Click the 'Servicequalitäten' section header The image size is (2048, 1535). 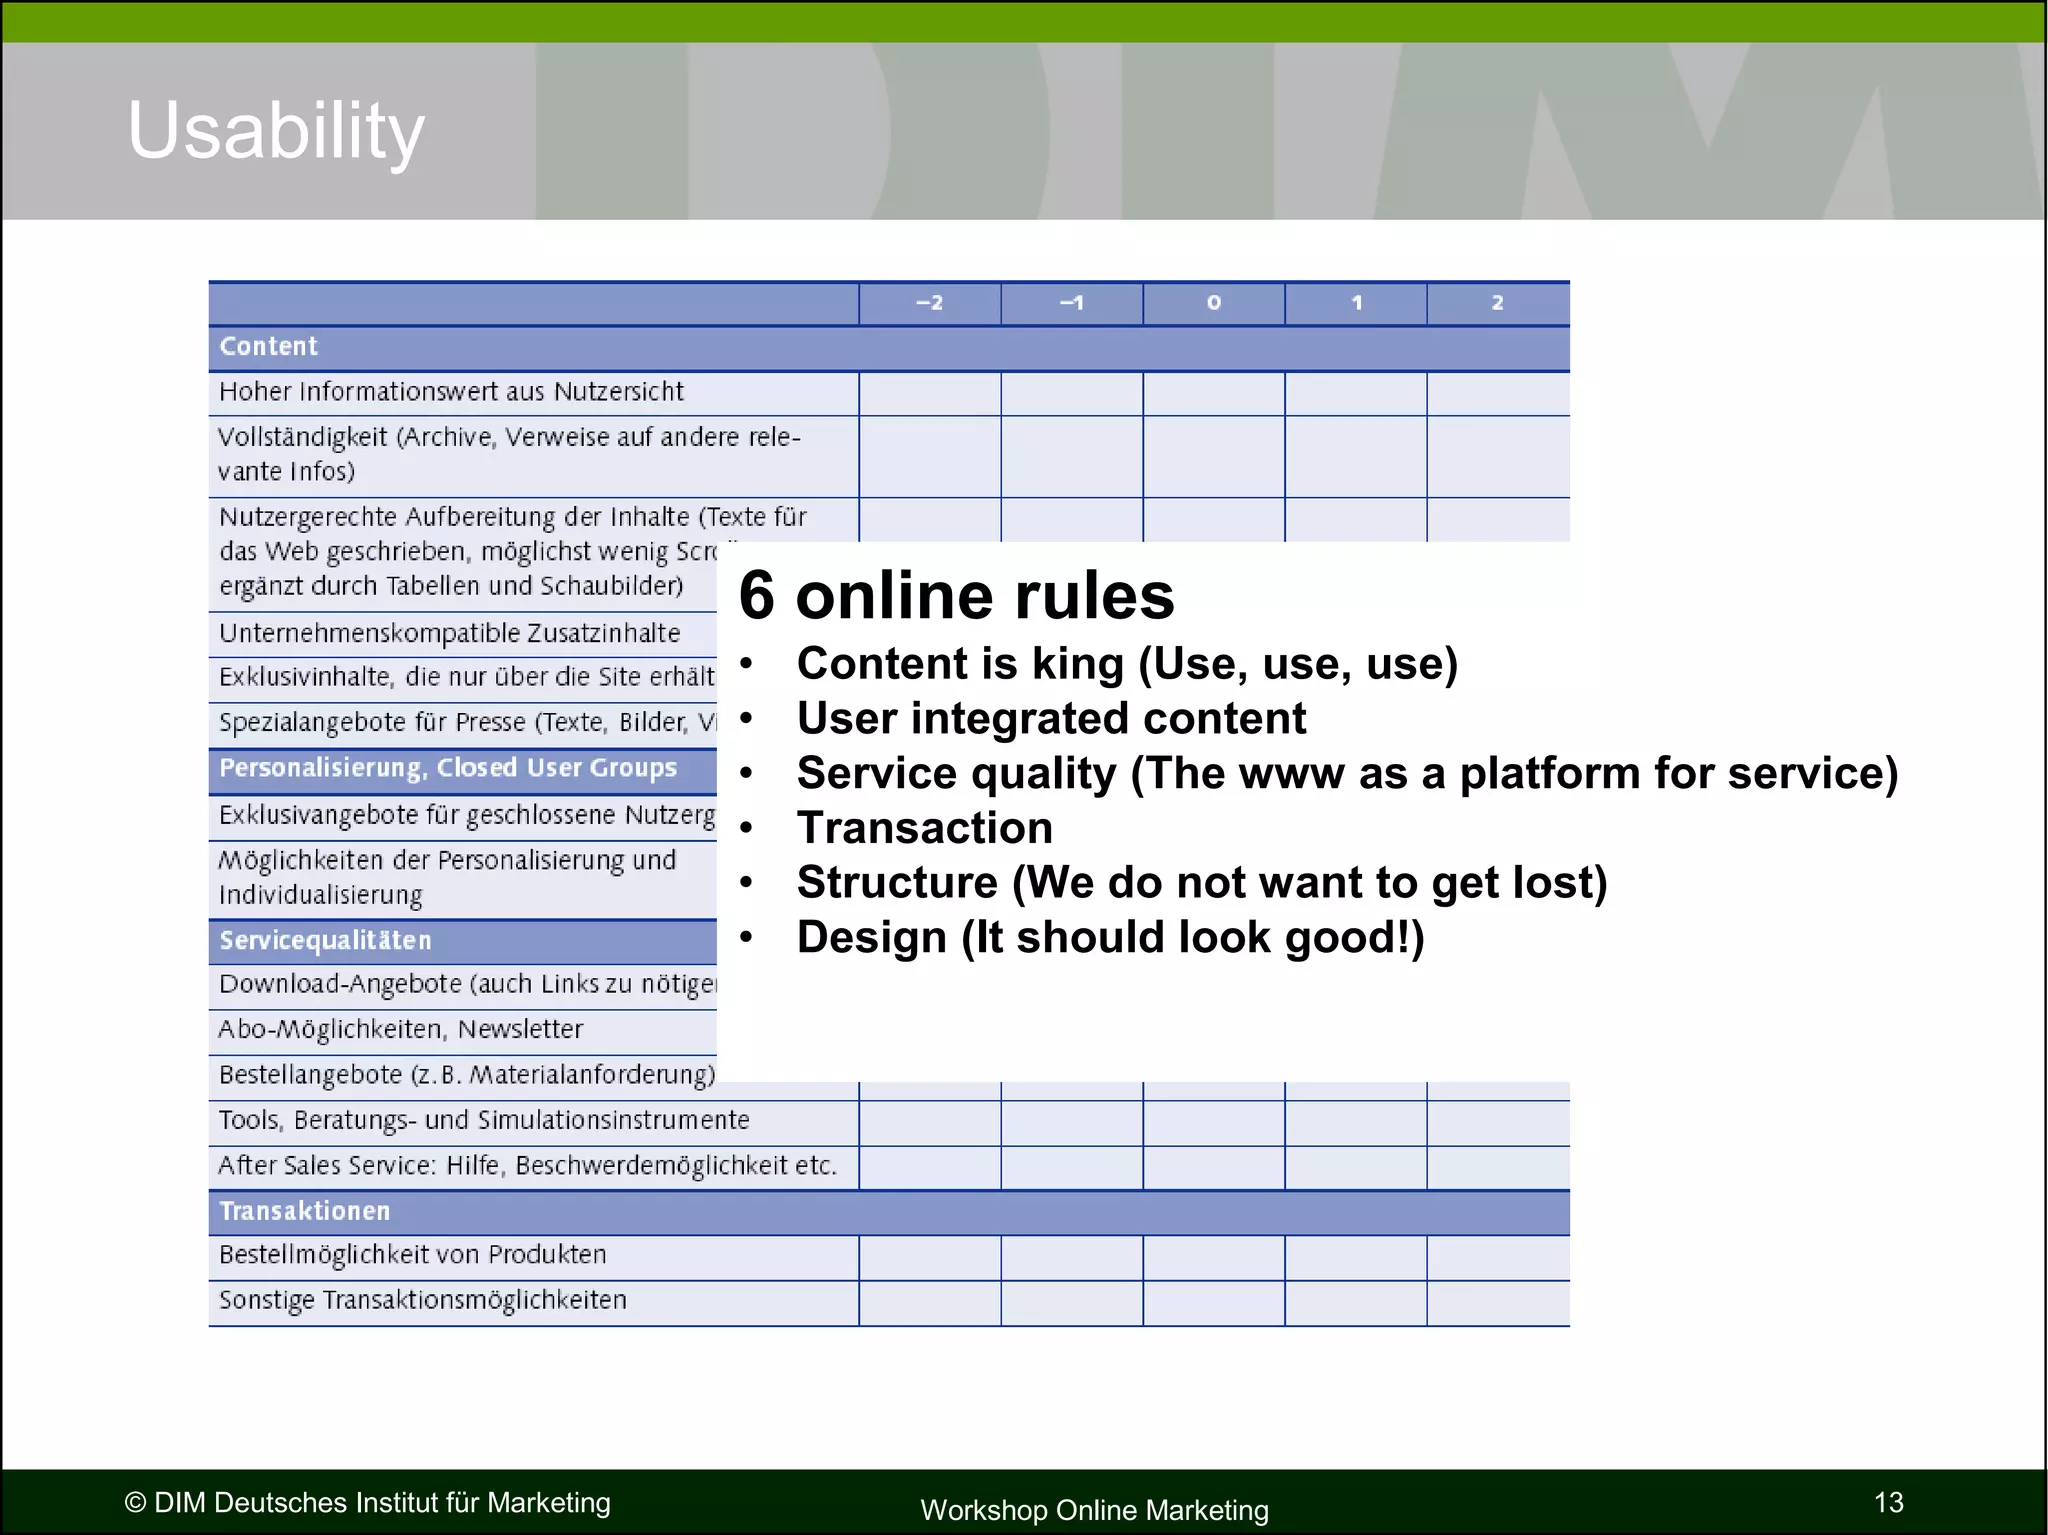[326, 940]
